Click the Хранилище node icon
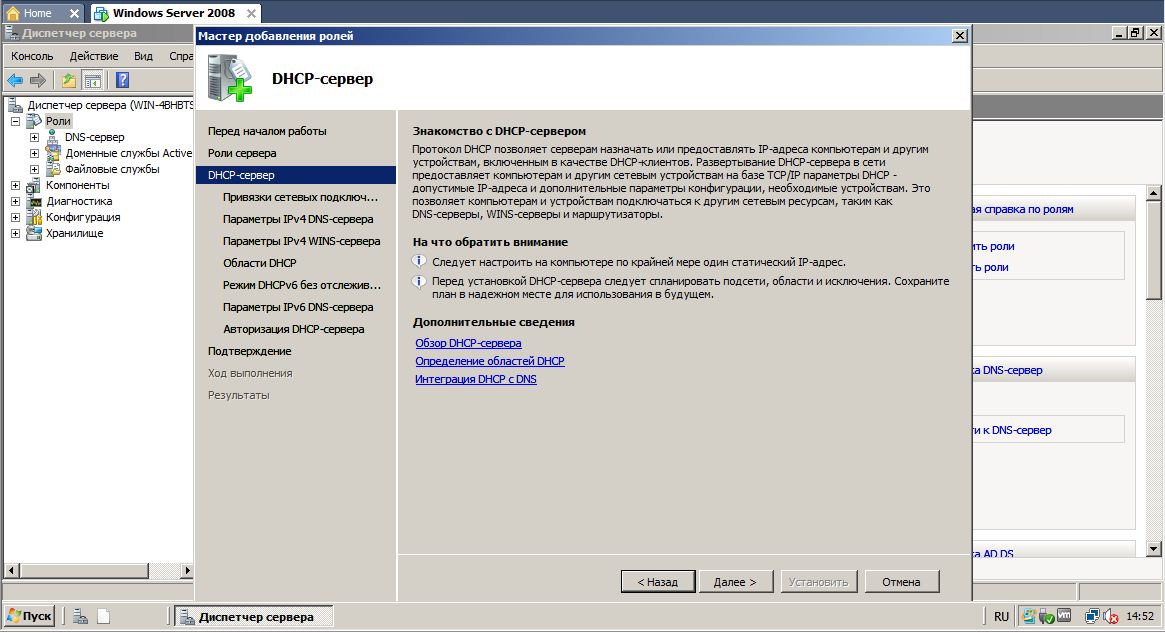 tap(33, 233)
